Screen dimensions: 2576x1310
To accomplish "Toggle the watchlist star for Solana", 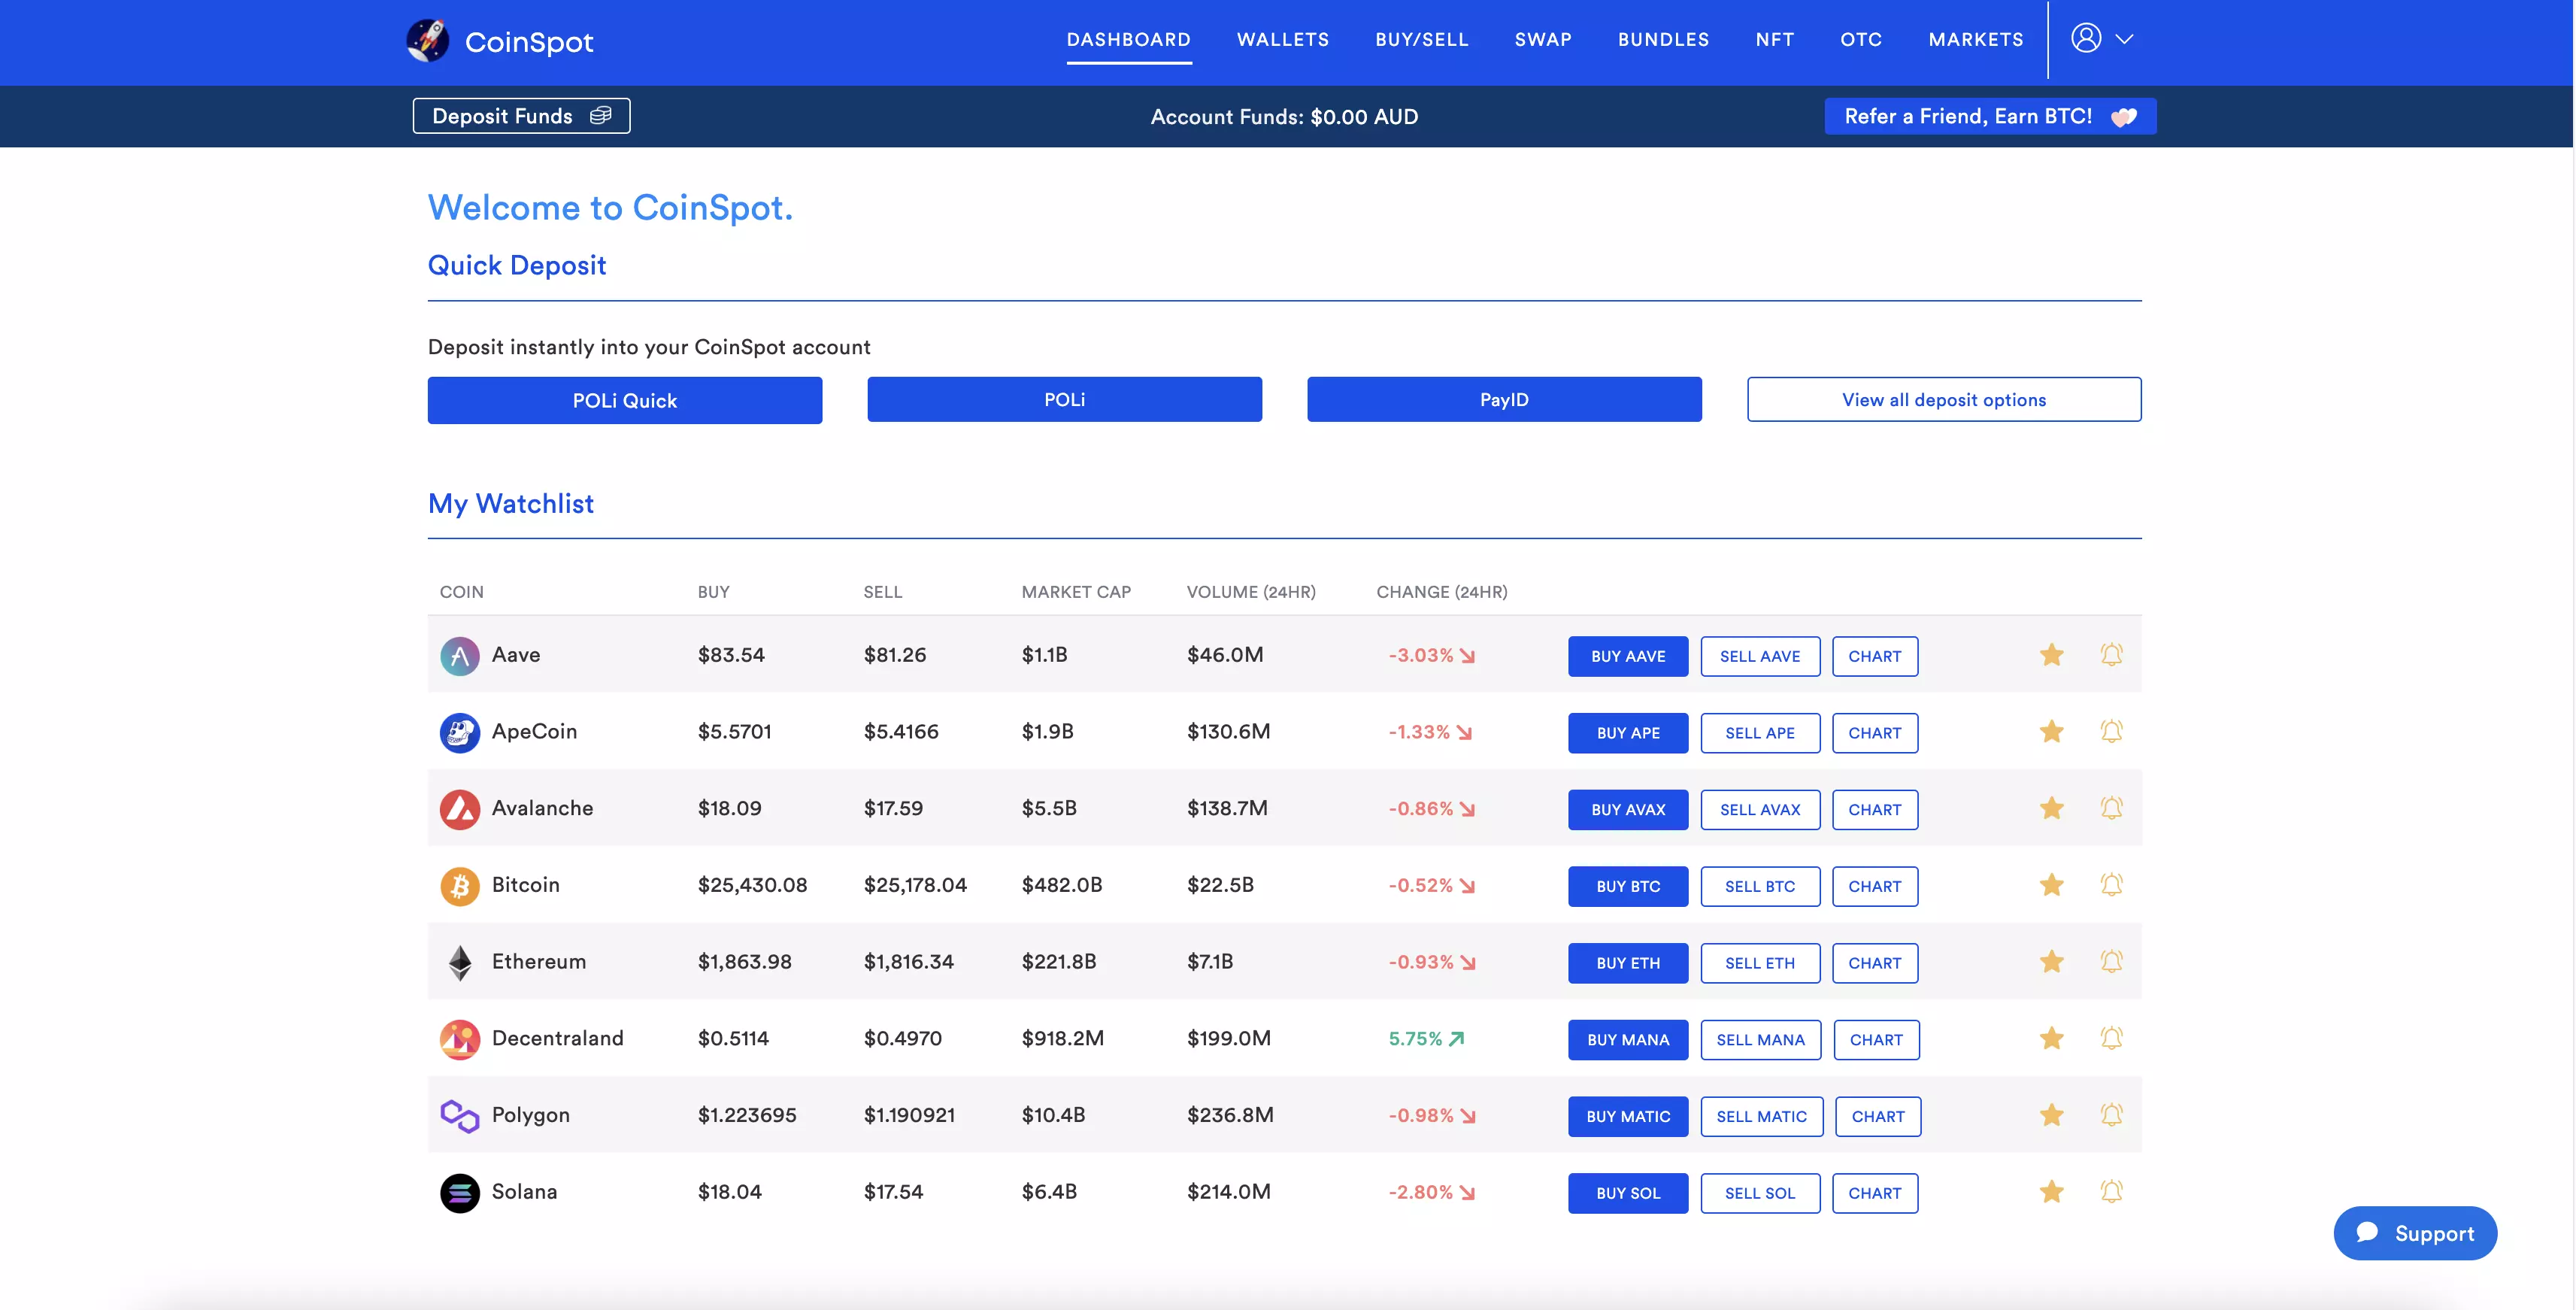I will point(2051,1191).
